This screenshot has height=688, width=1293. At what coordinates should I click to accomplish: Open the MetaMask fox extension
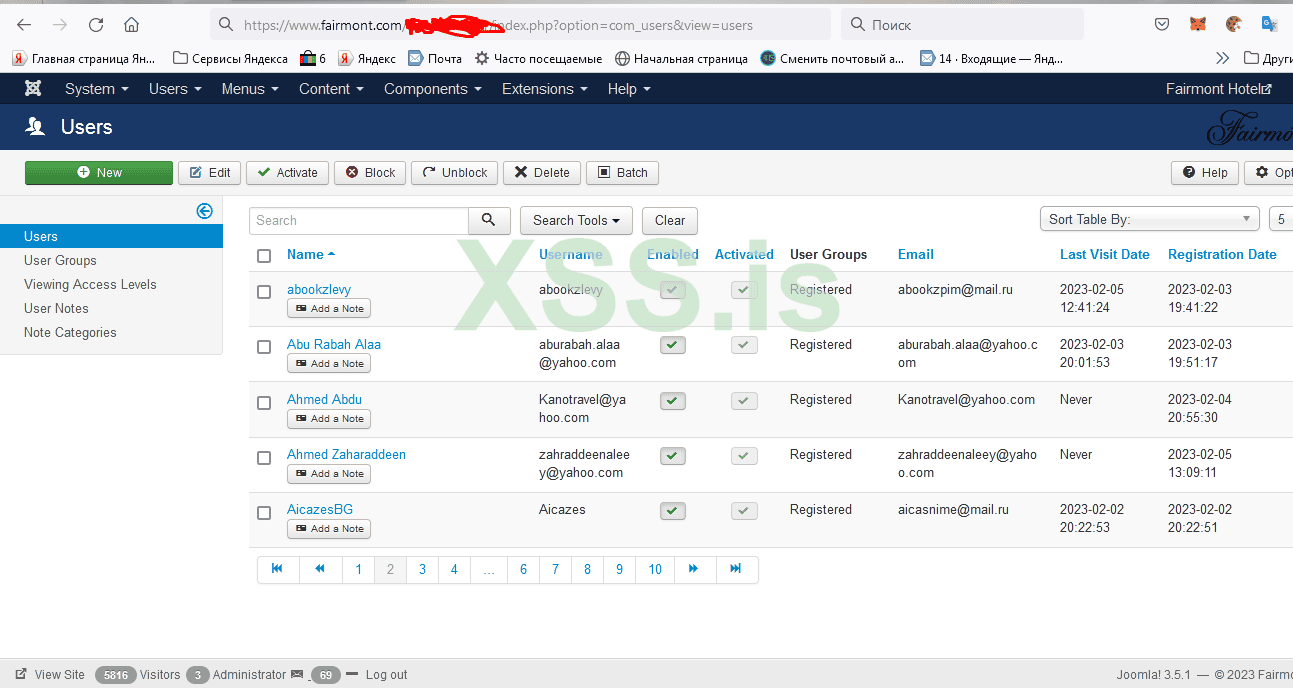tap(1197, 25)
